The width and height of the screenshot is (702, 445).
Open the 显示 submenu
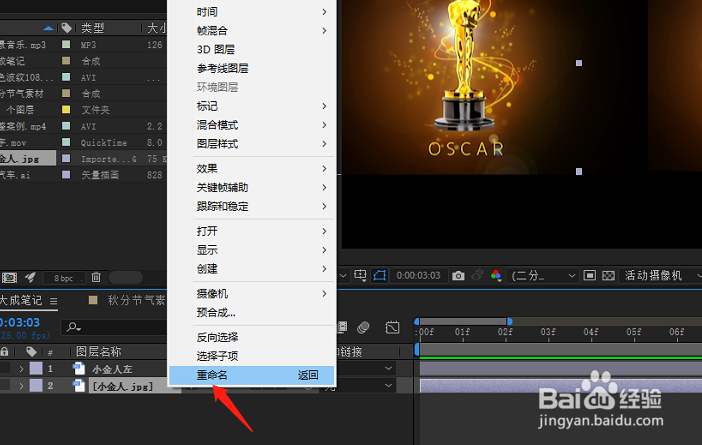coord(252,250)
